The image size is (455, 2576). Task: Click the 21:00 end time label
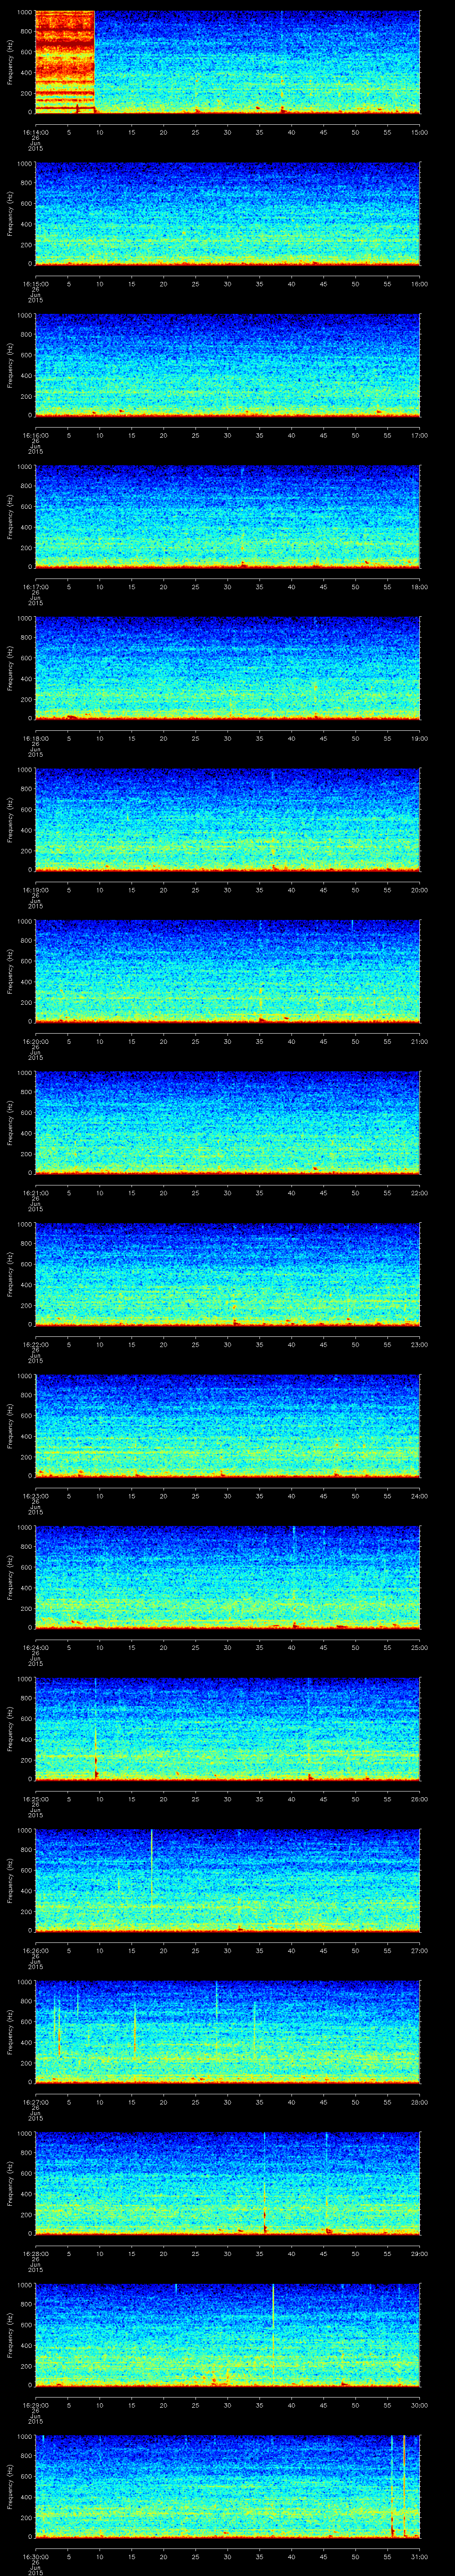[420, 1041]
